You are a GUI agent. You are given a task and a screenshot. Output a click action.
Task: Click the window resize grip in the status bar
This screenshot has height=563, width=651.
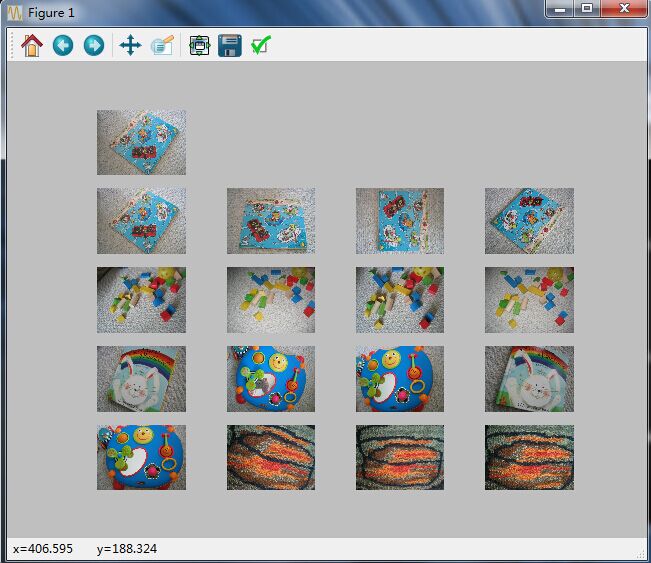click(641, 553)
